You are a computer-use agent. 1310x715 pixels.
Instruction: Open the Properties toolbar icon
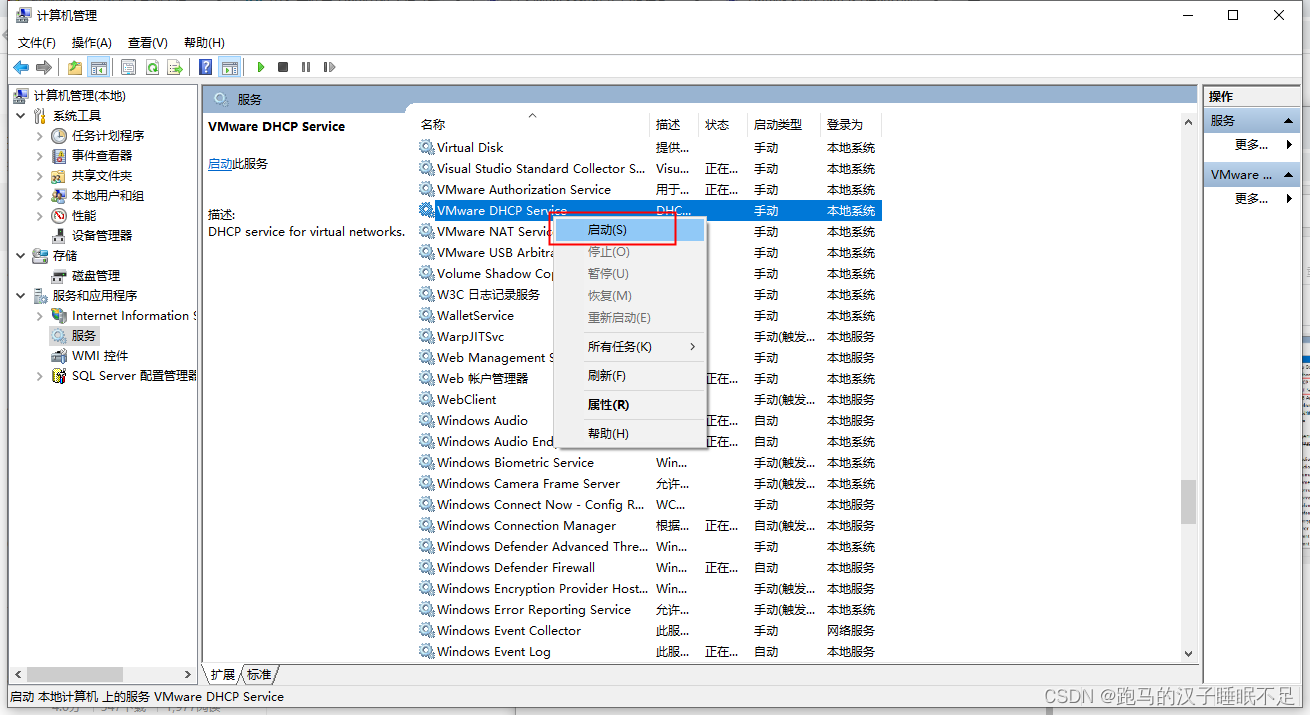point(129,67)
